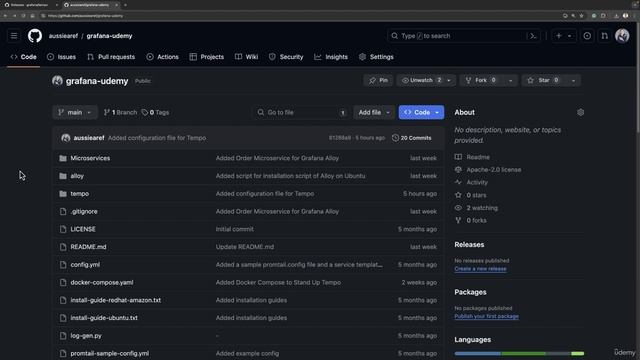This screenshot has width=640, height=360.
Task: Click the alloy folder icon
Action: [x=63, y=176]
